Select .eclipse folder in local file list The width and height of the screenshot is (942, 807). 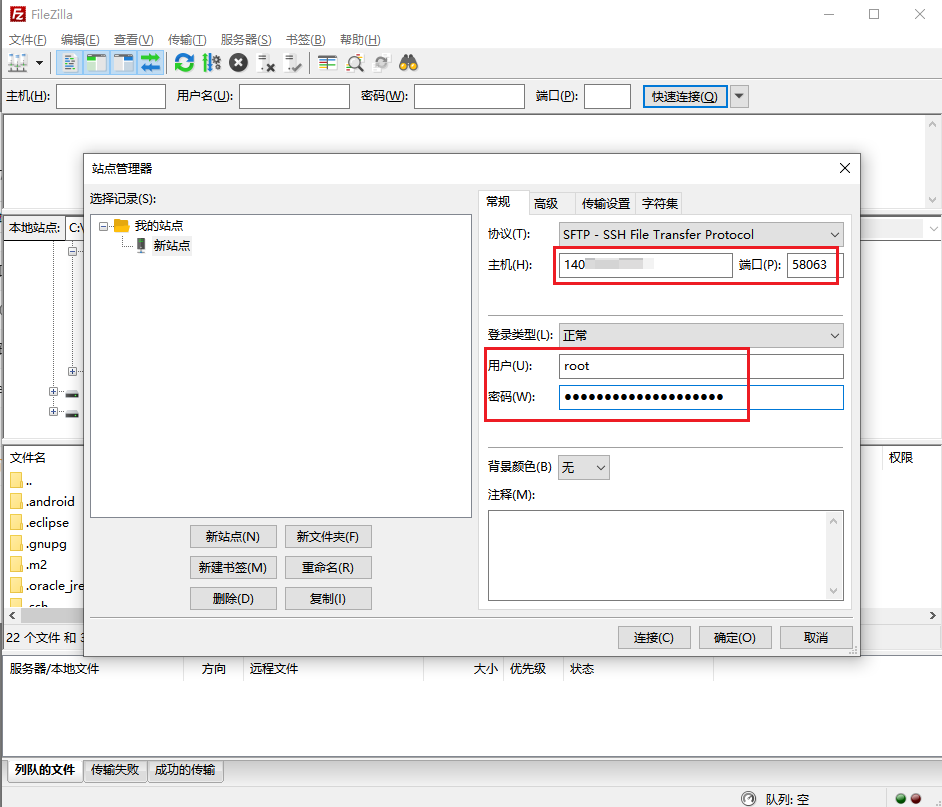pyautogui.click(x=40, y=523)
